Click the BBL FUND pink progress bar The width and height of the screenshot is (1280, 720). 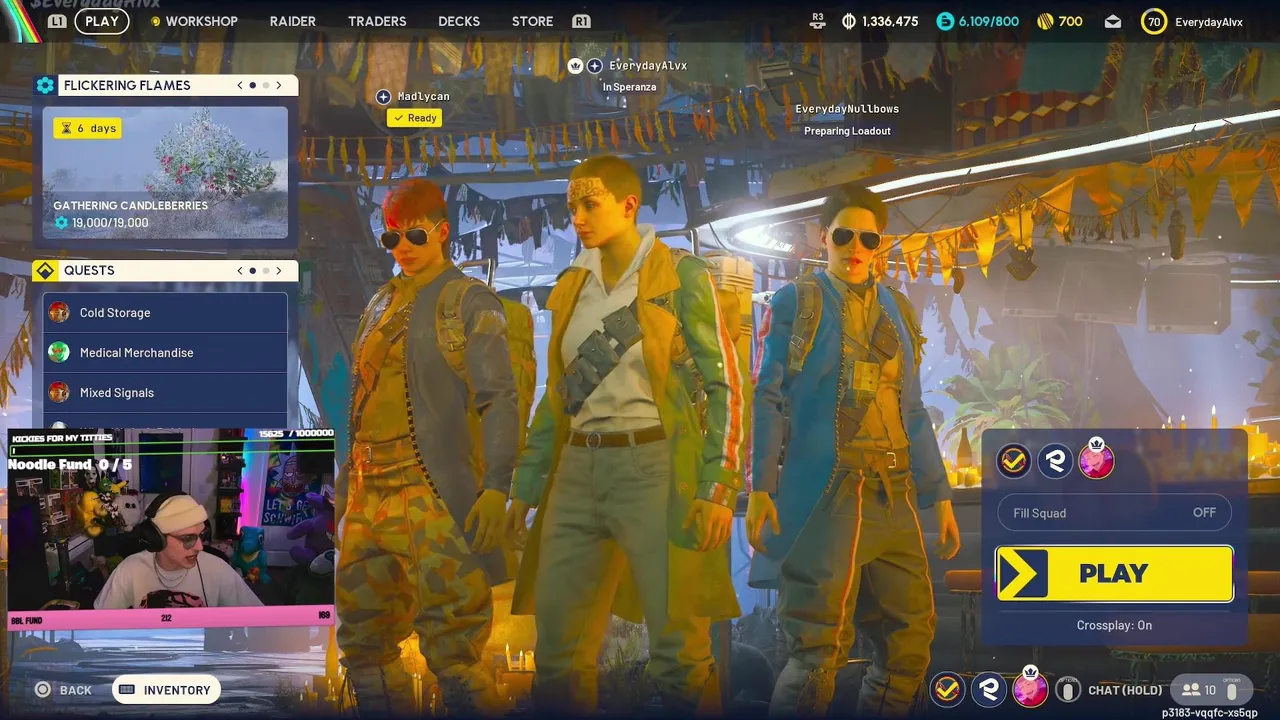coord(171,617)
